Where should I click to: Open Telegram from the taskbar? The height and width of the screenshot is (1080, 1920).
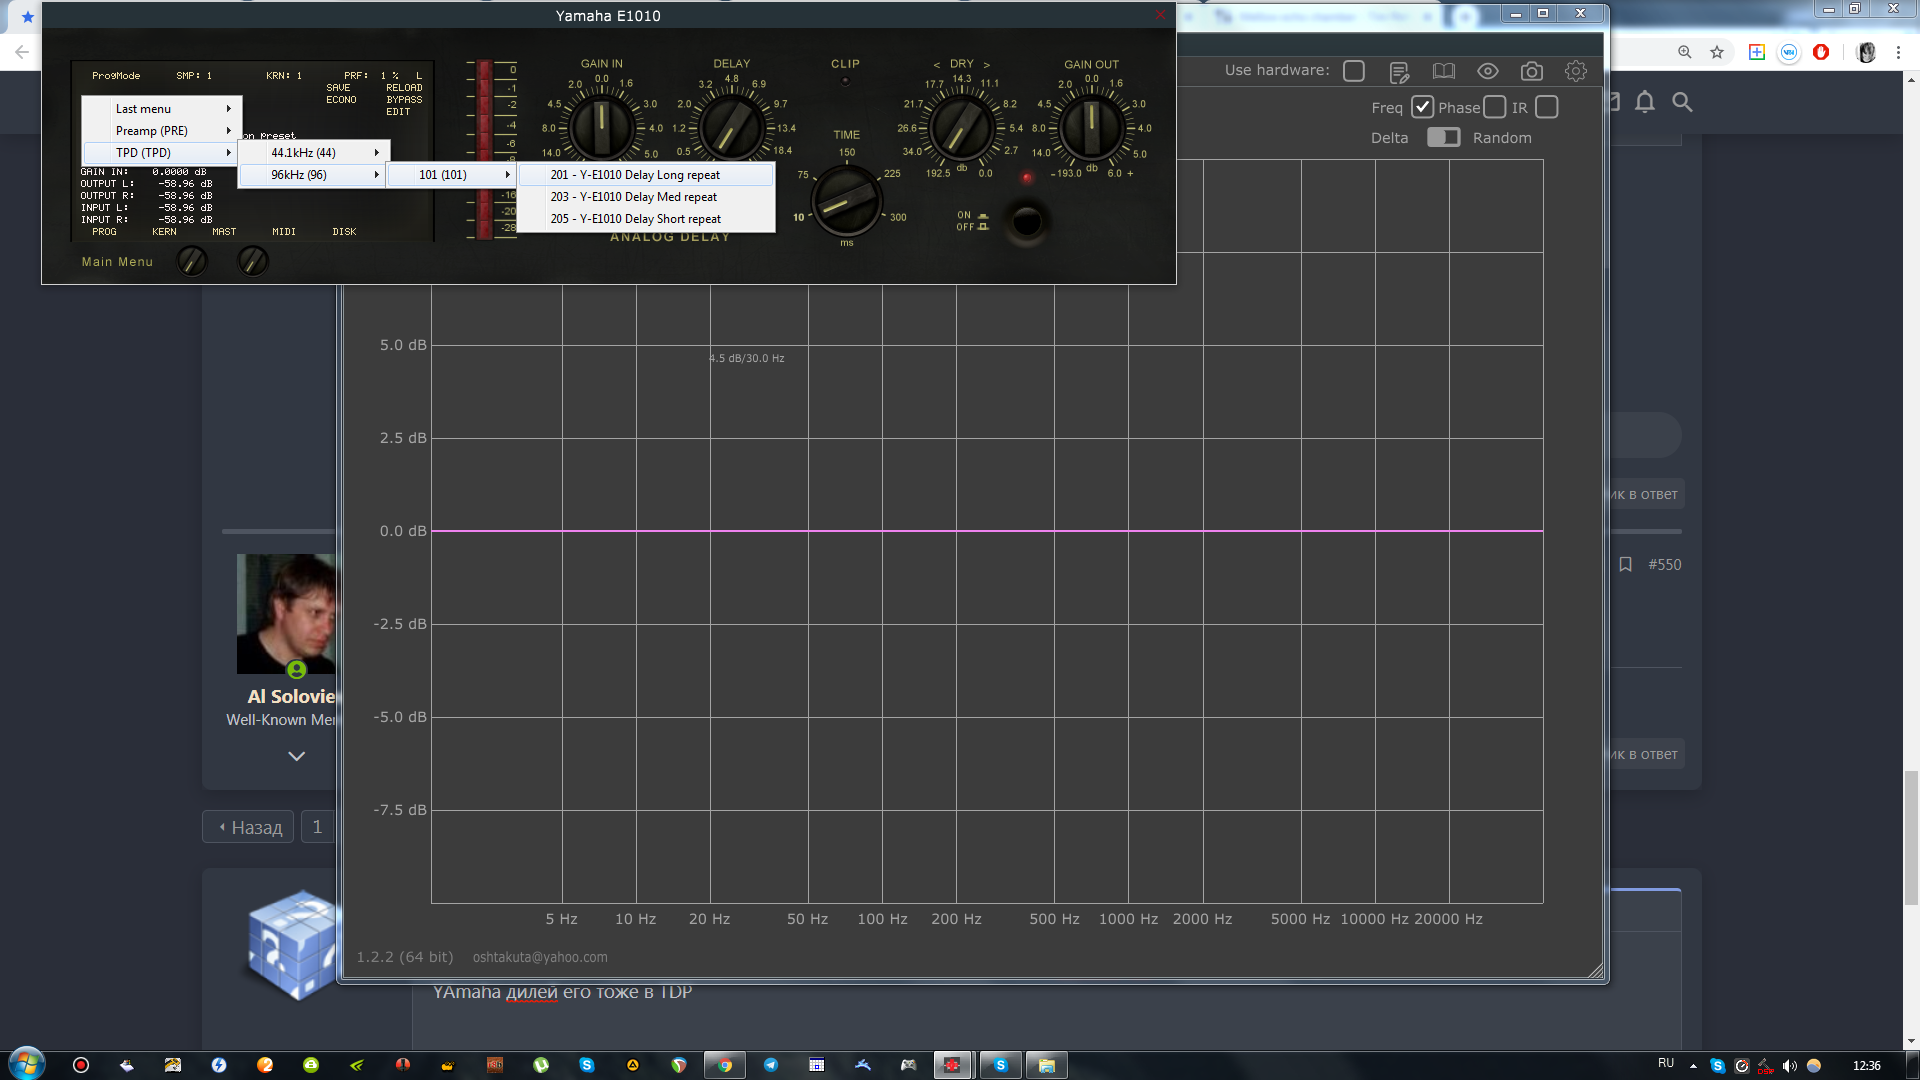771,1065
